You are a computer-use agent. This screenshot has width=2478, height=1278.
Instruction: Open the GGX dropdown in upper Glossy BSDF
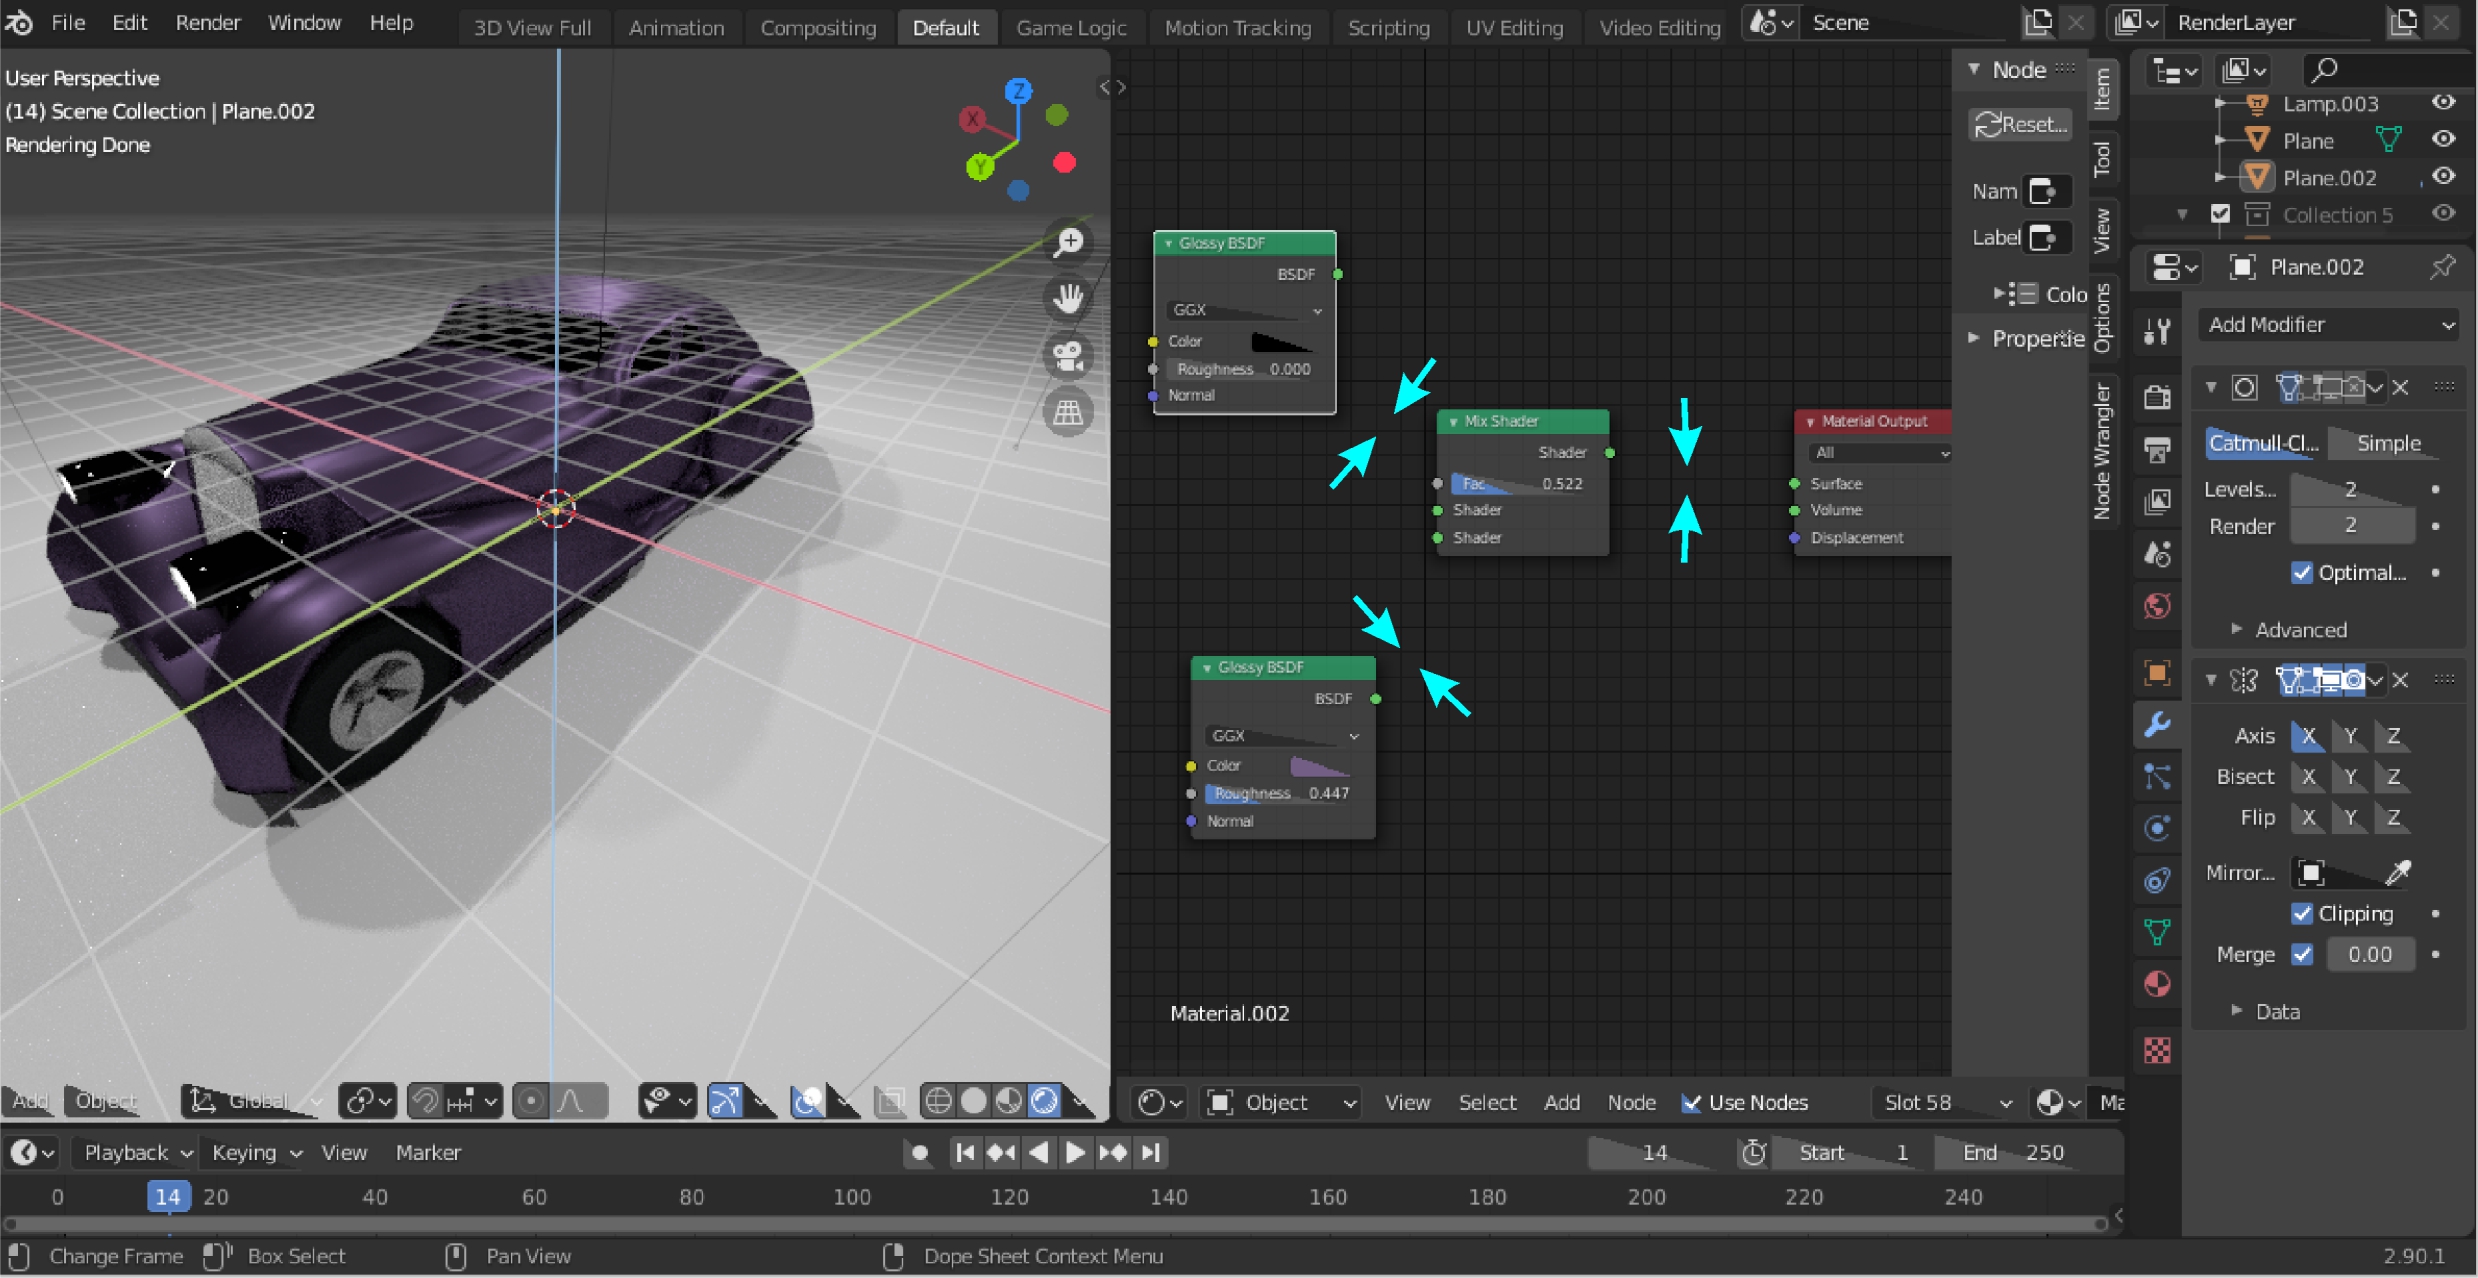1245,310
